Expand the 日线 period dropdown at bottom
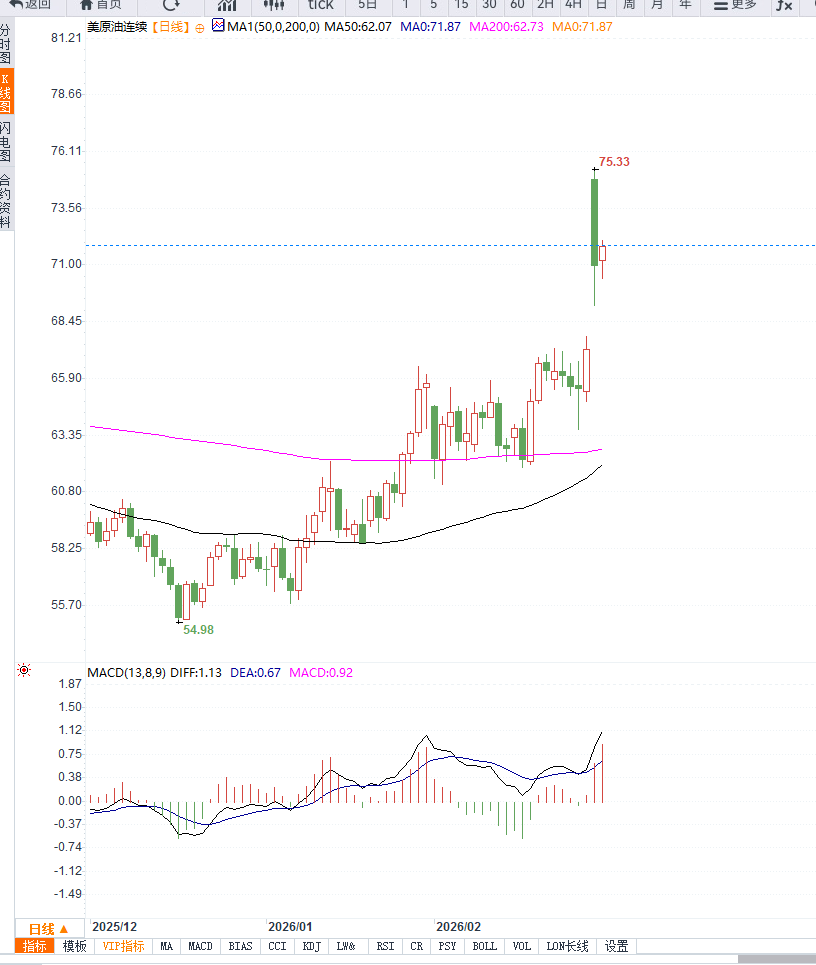 tap(49, 929)
